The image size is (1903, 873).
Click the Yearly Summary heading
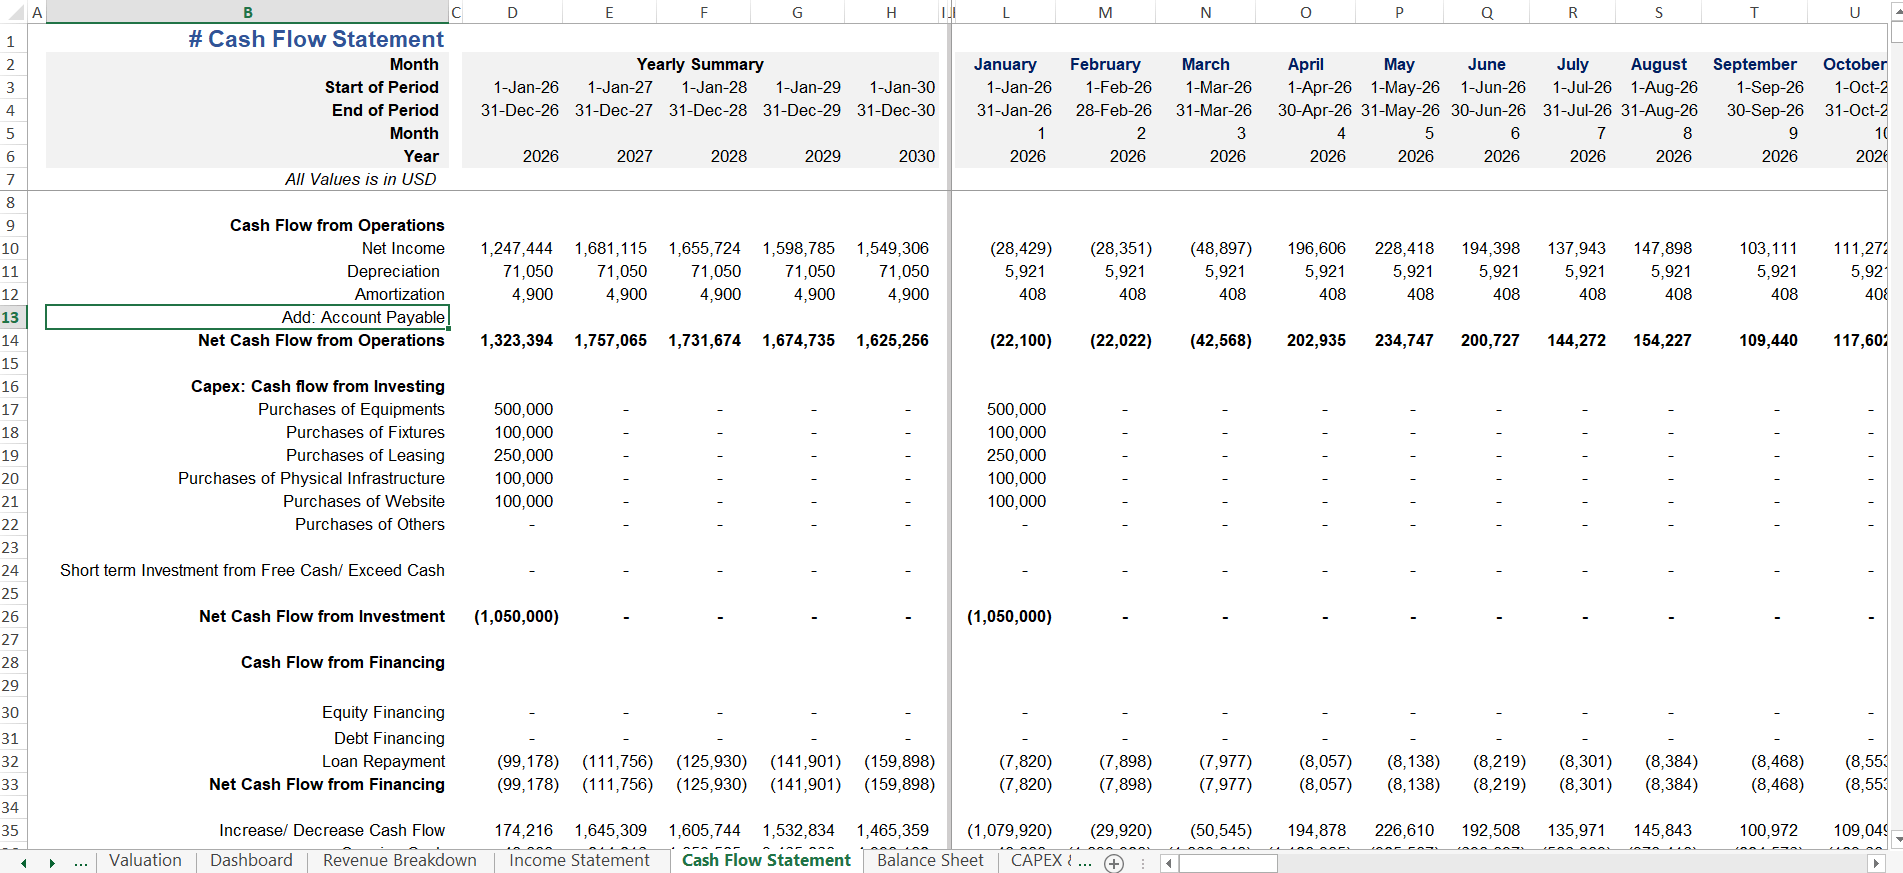pyautogui.click(x=700, y=64)
